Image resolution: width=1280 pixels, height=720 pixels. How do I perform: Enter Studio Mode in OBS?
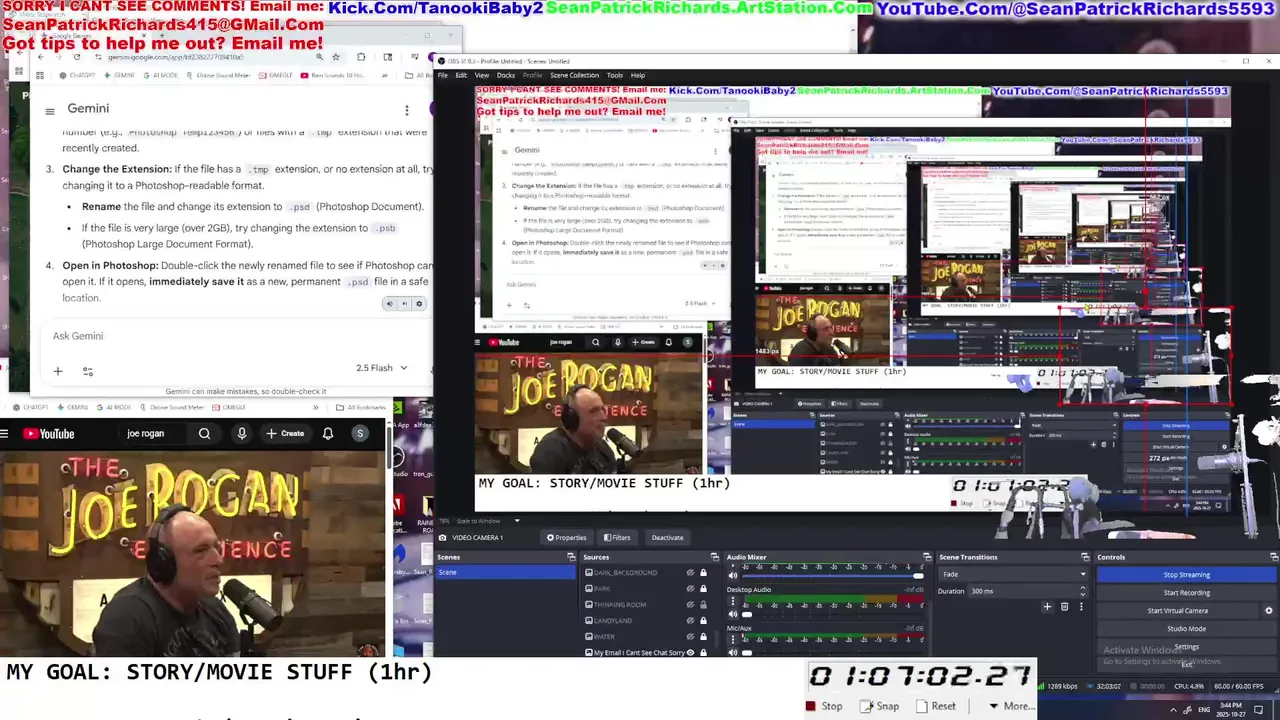pyautogui.click(x=1186, y=629)
